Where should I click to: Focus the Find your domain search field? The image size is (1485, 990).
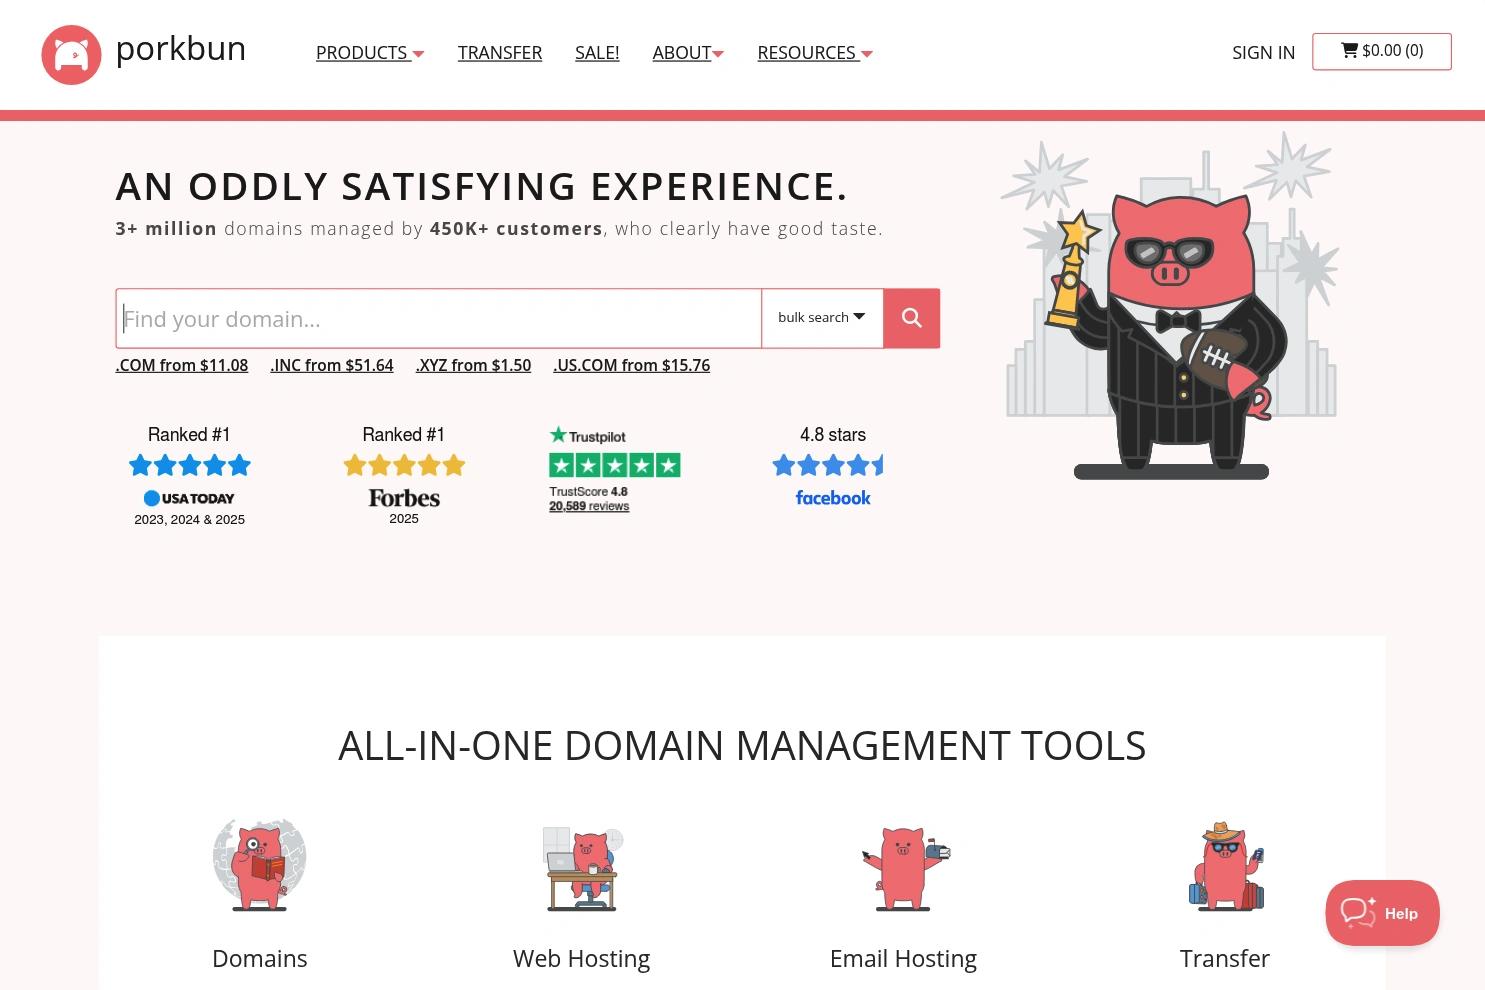tap(439, 318)
